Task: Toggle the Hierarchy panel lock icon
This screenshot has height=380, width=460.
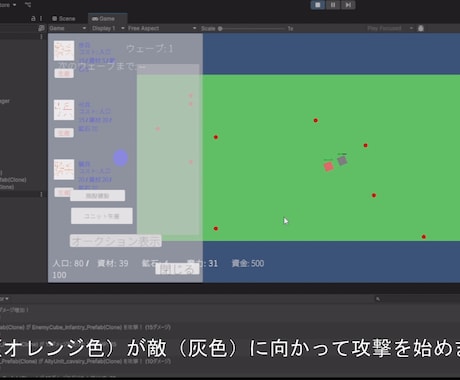Action: [33, 19]
